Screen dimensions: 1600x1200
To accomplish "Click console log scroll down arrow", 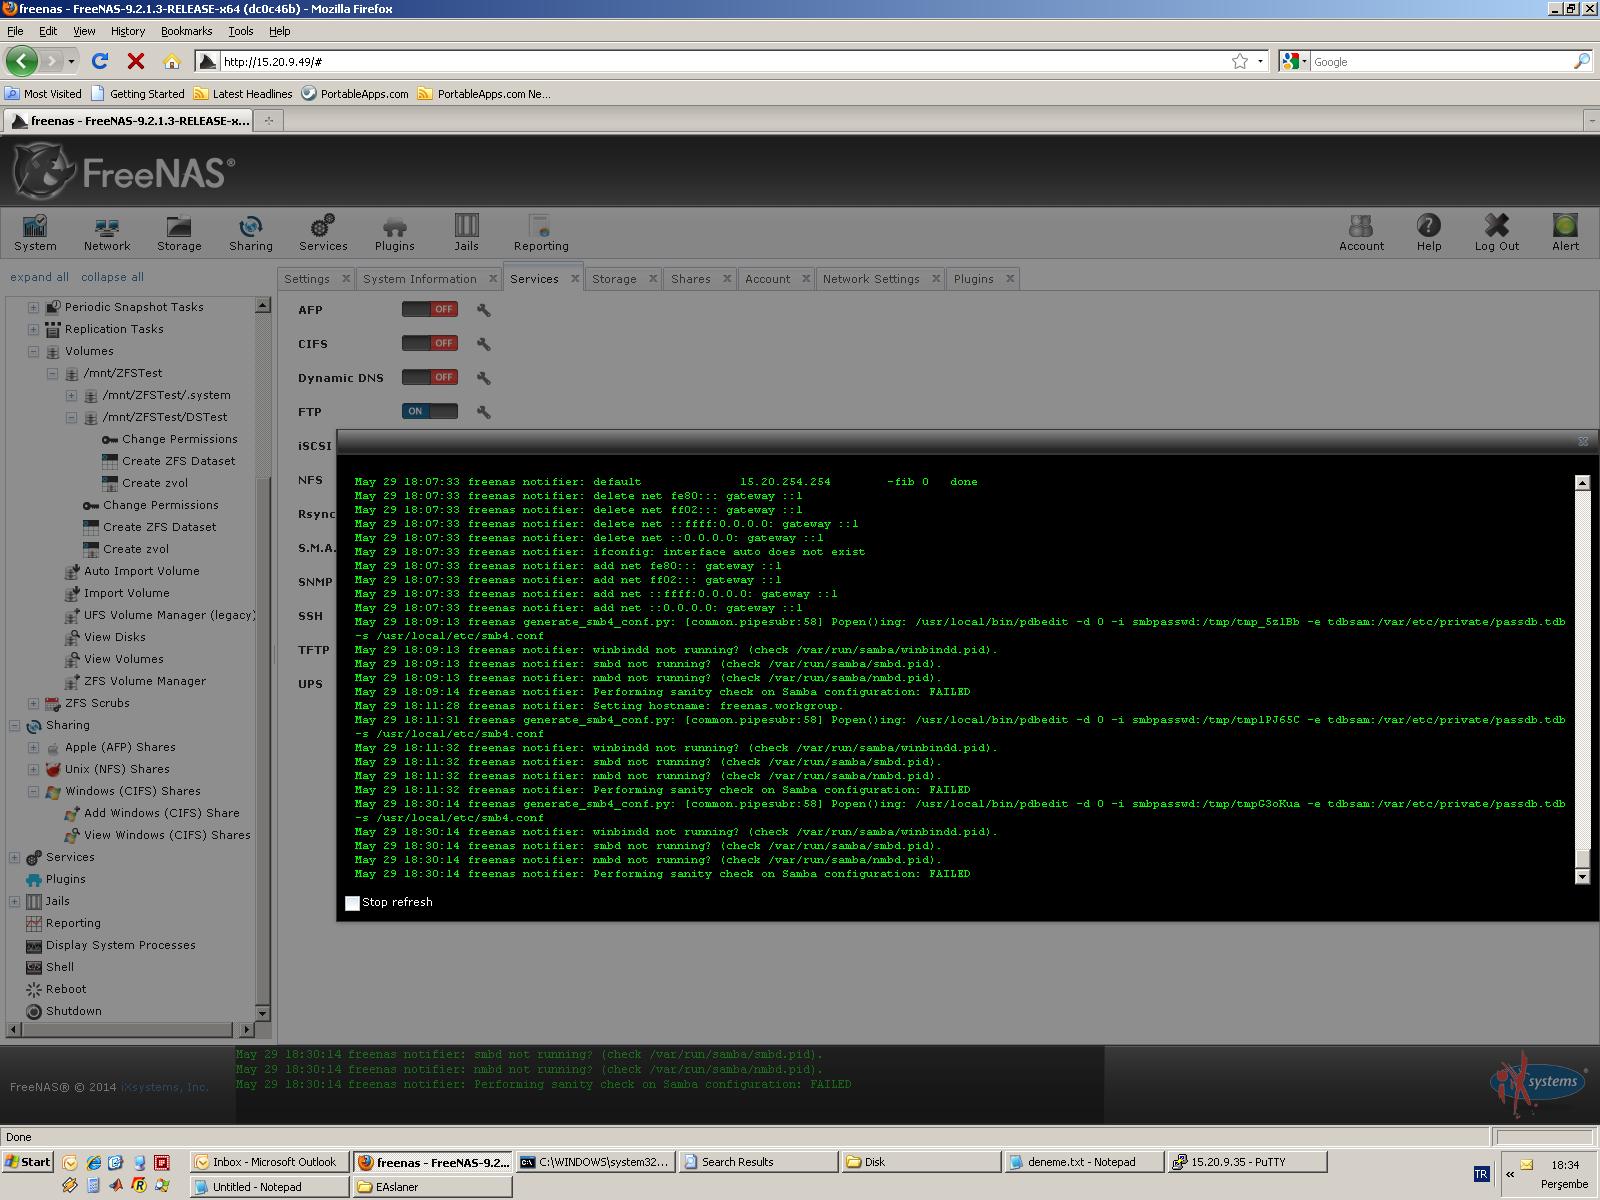I will pos(1582,877).
